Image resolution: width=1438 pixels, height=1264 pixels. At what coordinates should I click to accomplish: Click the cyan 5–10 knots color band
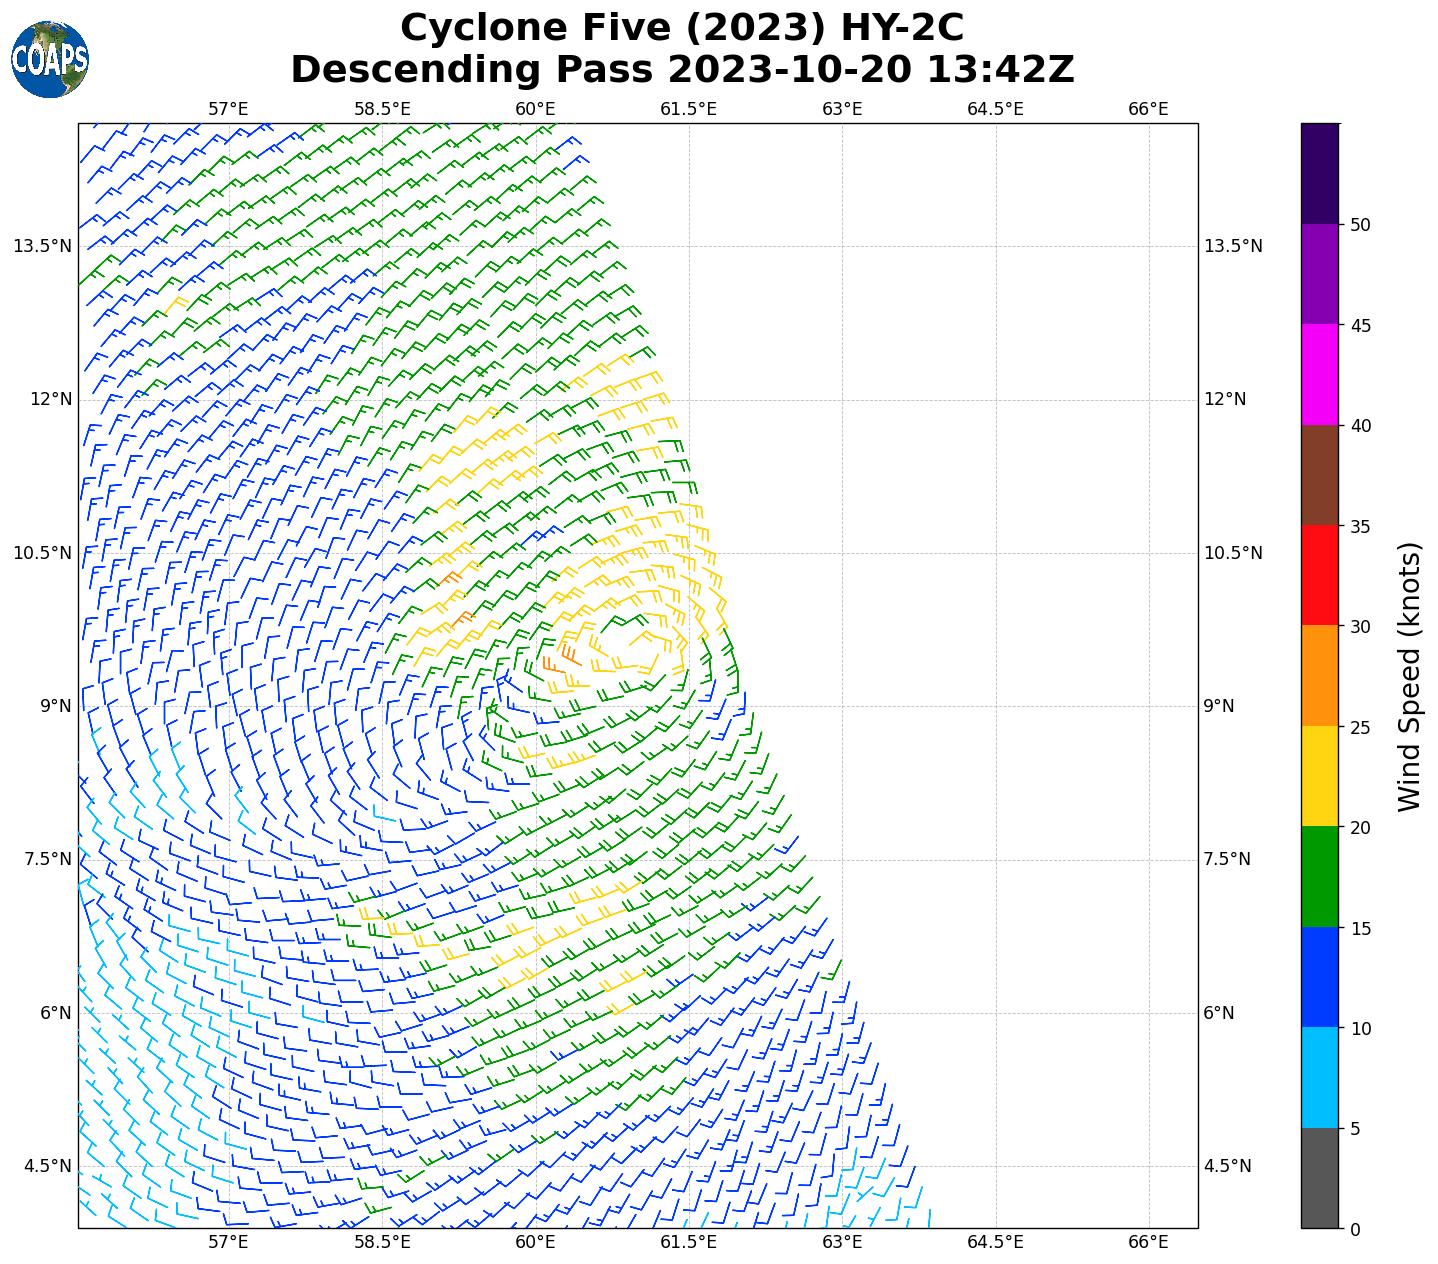click(x=1320, y=1078)
